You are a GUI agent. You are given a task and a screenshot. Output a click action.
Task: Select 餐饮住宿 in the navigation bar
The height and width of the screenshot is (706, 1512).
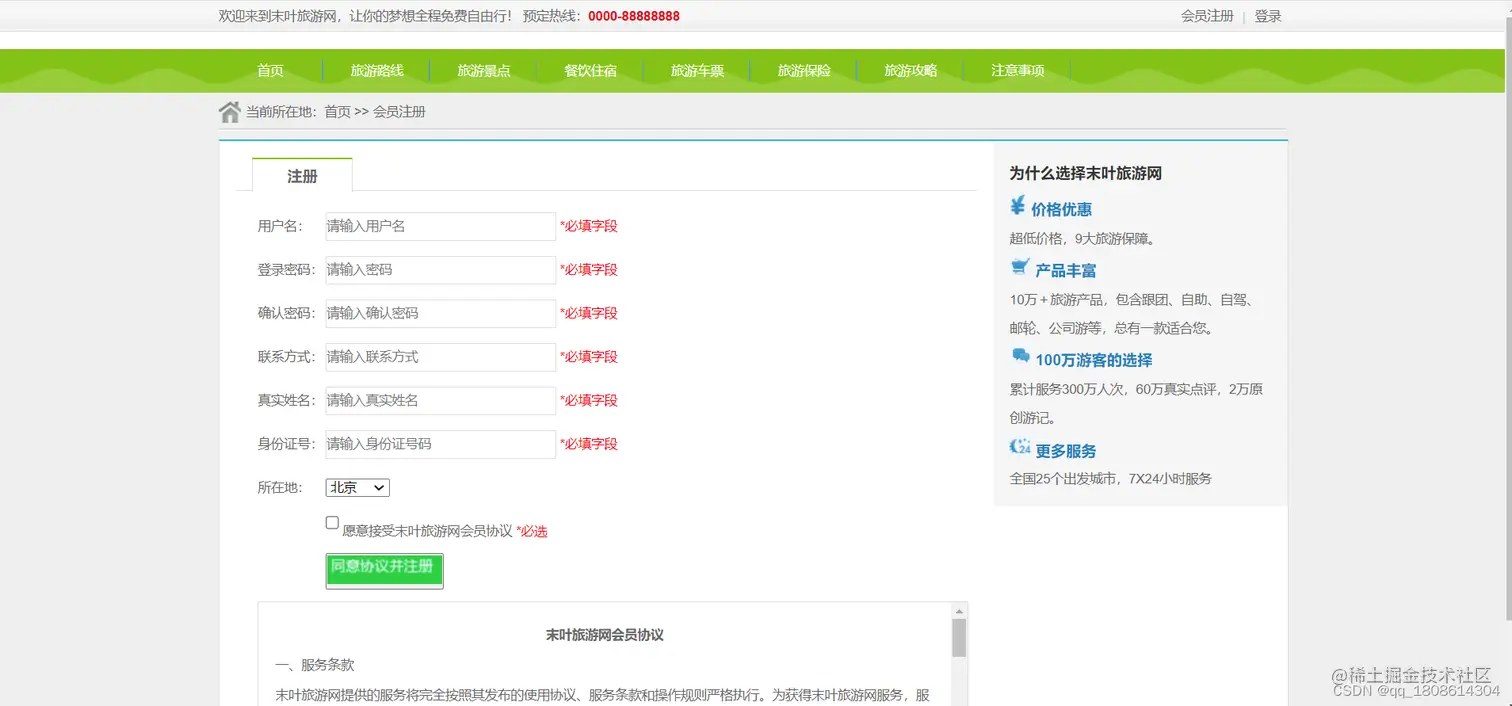coord(590,71)
